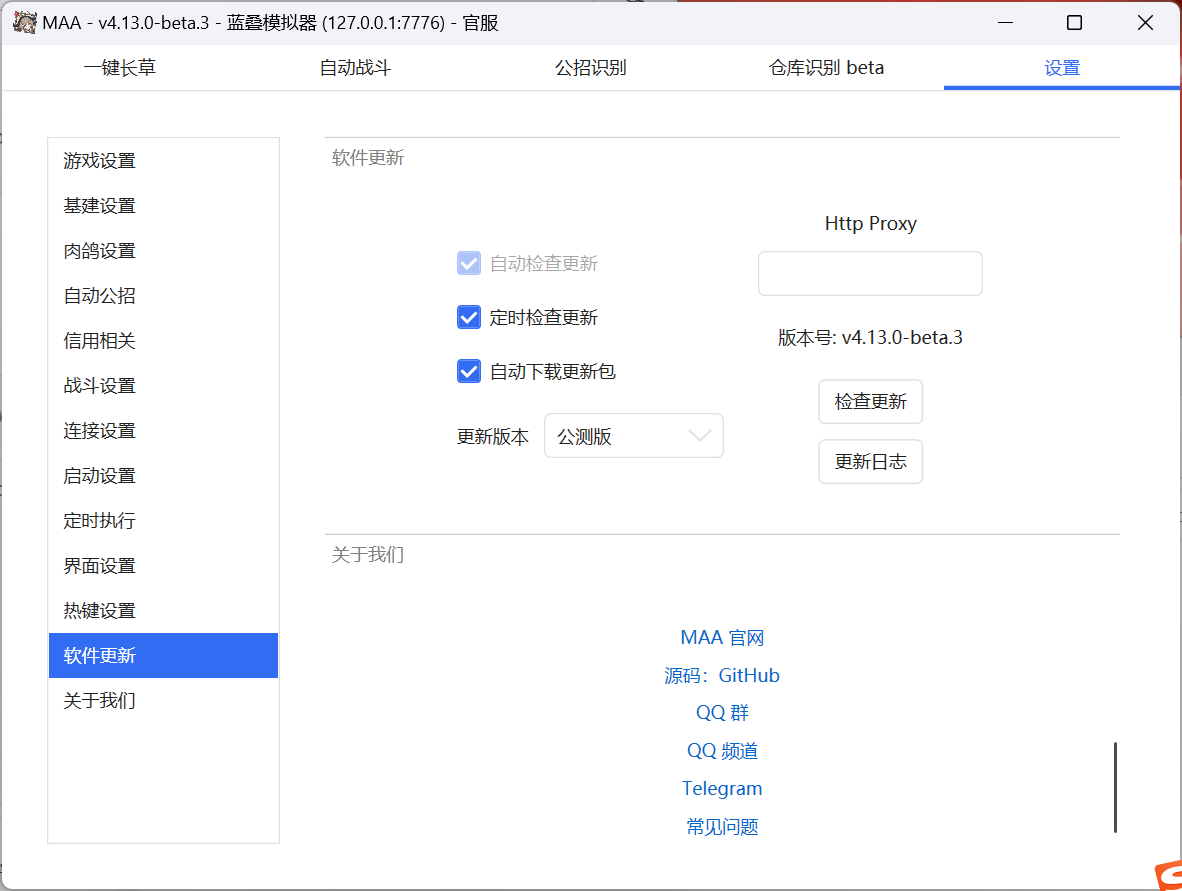1182x891 pixels.
Task: Toggle the 自动检查更新 checkbox
Action: (469, 262)
